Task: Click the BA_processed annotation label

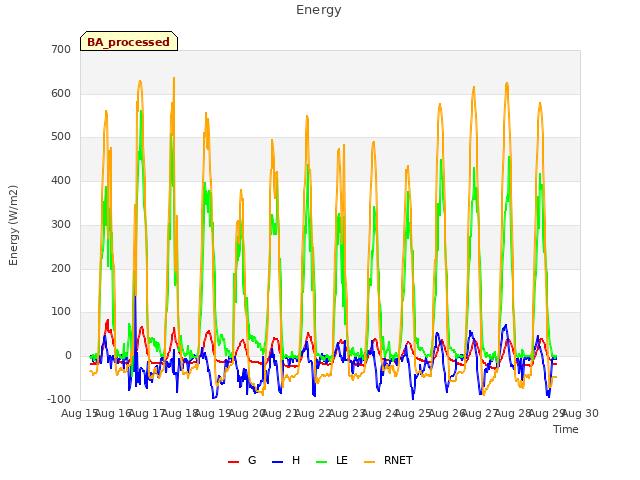Action: point(129,42)
